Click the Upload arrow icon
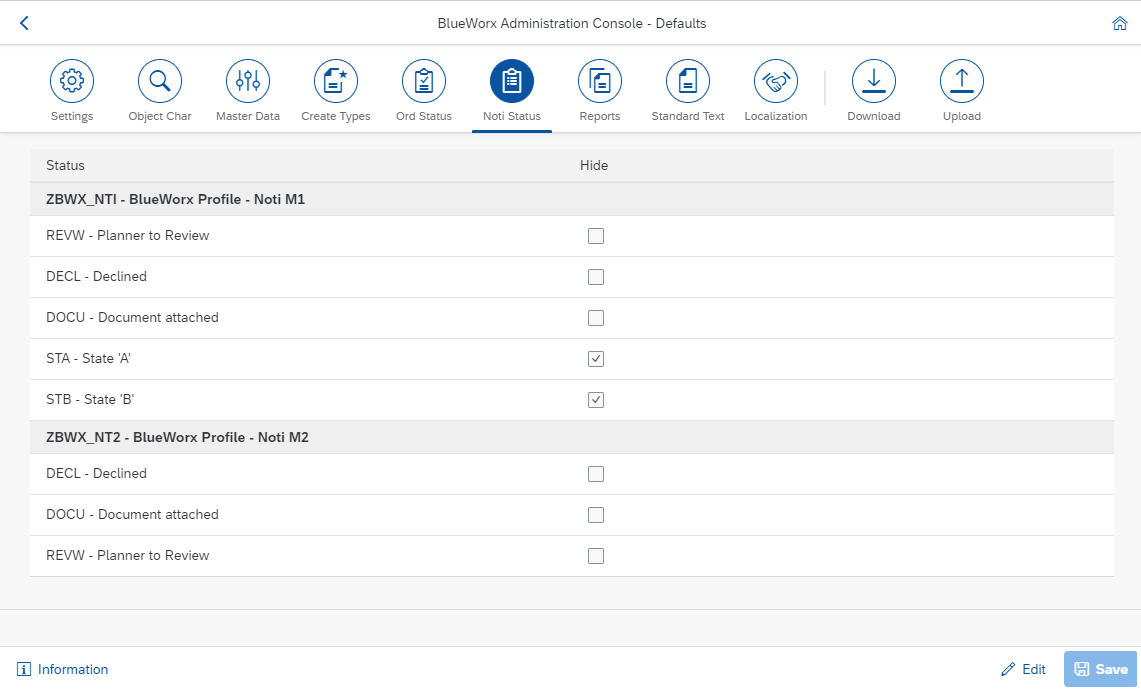This screenshot has width=1141, height=690. click(x=962, y=81)
